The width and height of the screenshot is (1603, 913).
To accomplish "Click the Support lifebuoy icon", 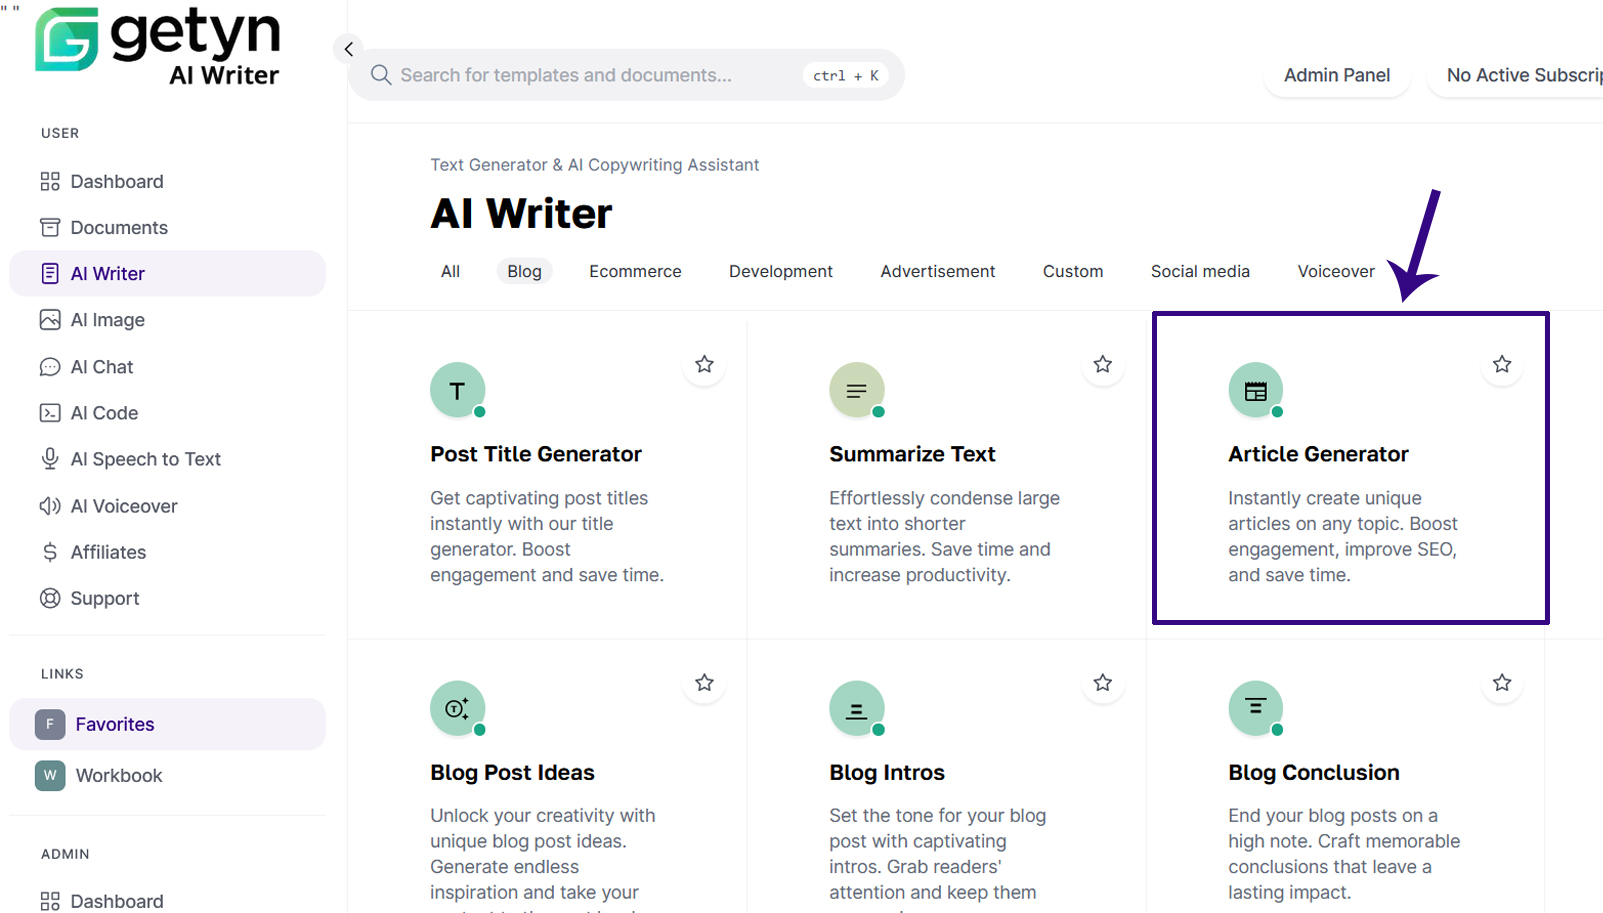I will pyautogui.click(x=50, y=598).
